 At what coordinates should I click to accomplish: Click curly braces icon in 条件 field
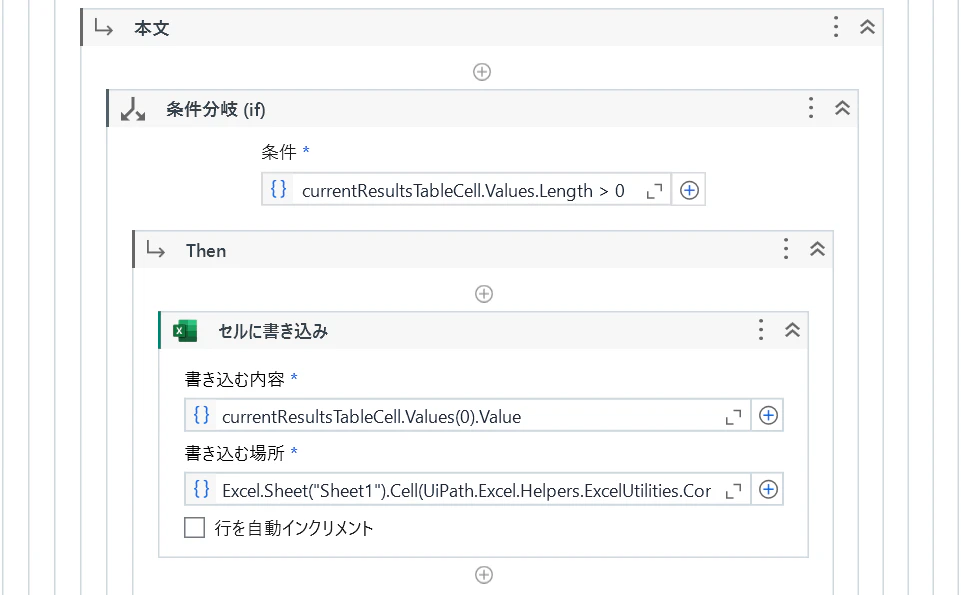click(278, 189)
